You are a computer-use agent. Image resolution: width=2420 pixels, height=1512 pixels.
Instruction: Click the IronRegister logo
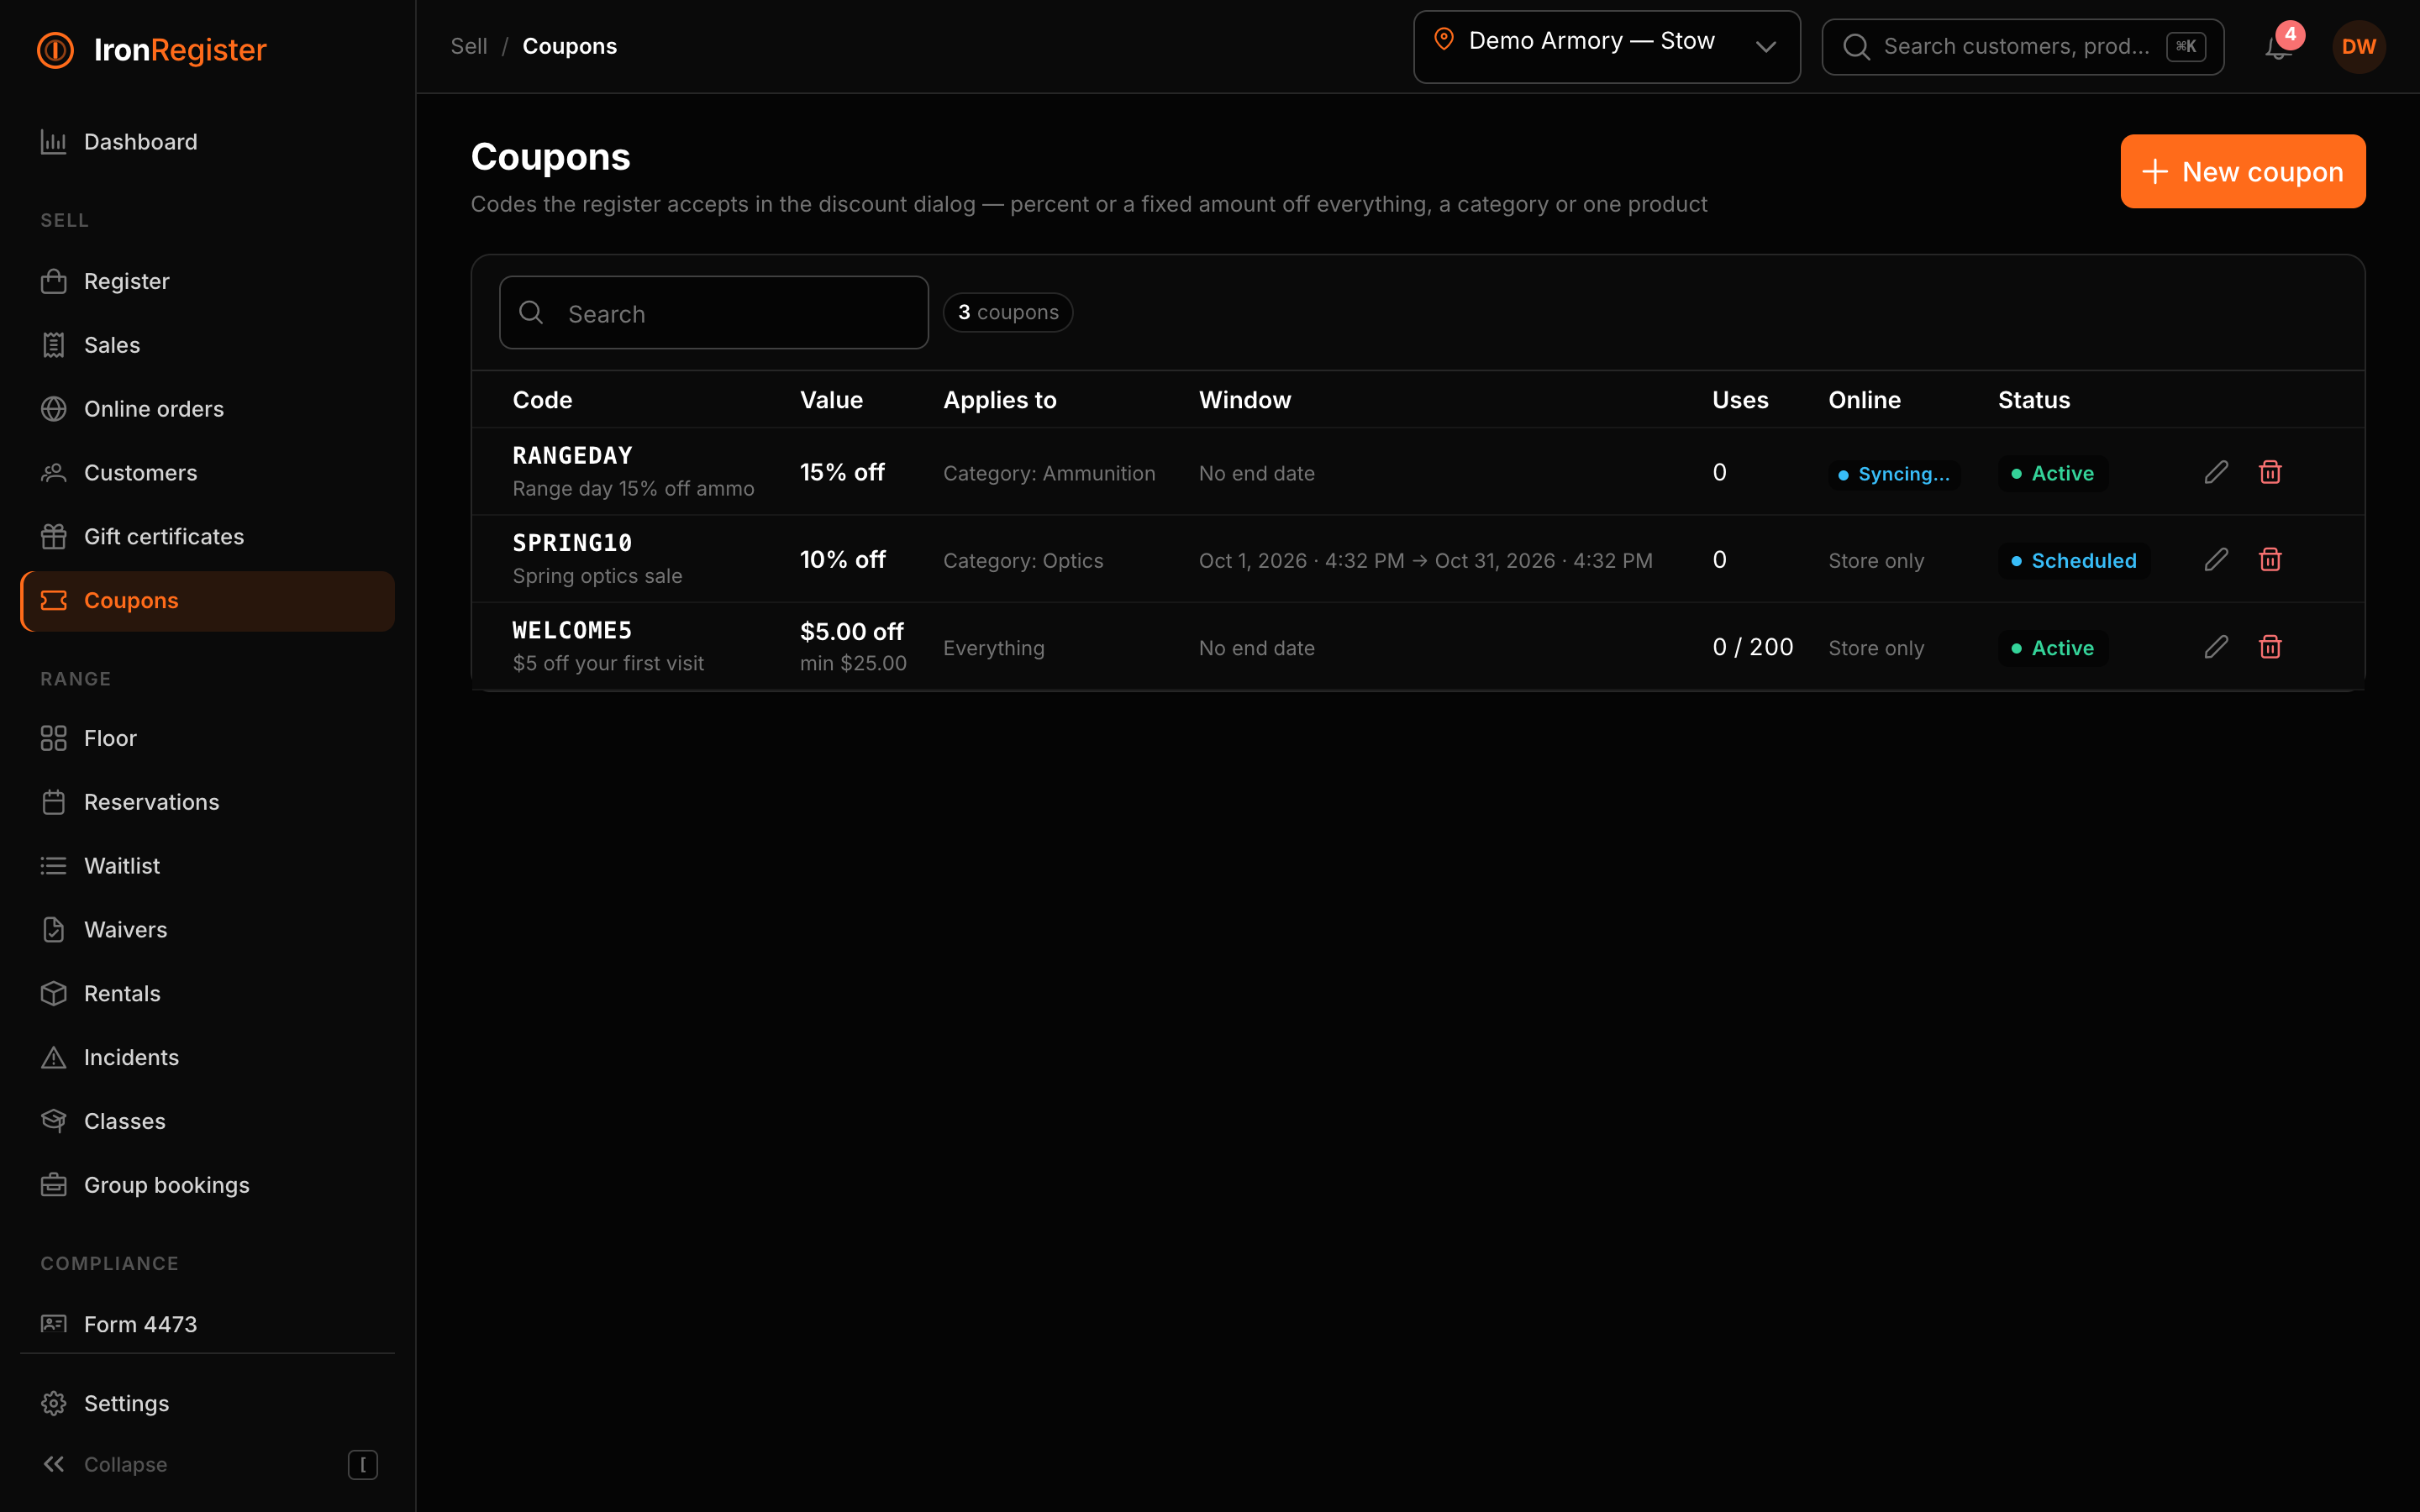(152, 49)
